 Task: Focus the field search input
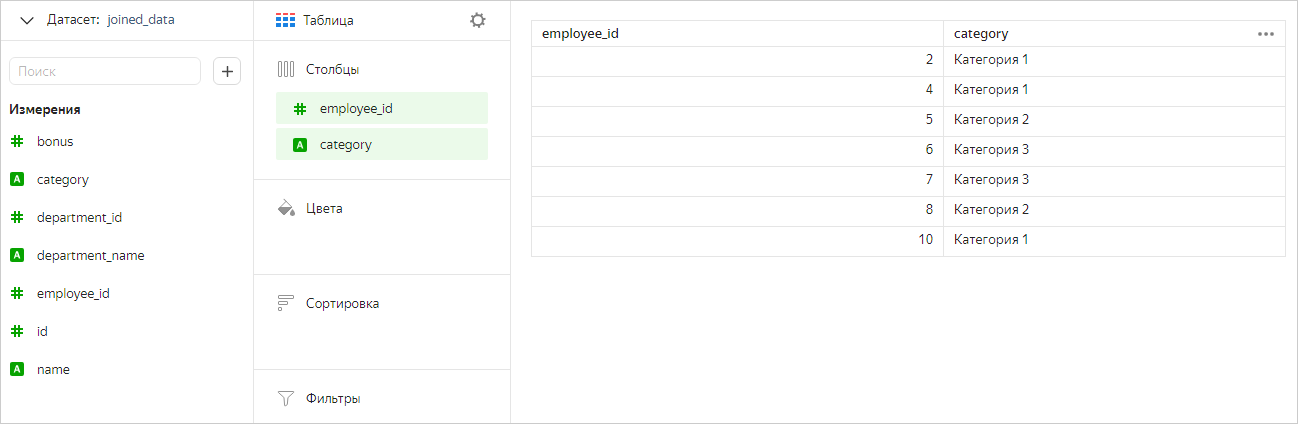[105, 71]
